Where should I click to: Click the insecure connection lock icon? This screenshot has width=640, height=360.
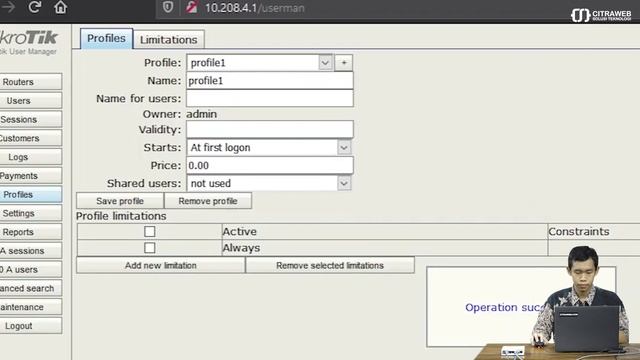pyautogui.click(x=191, y=7)
